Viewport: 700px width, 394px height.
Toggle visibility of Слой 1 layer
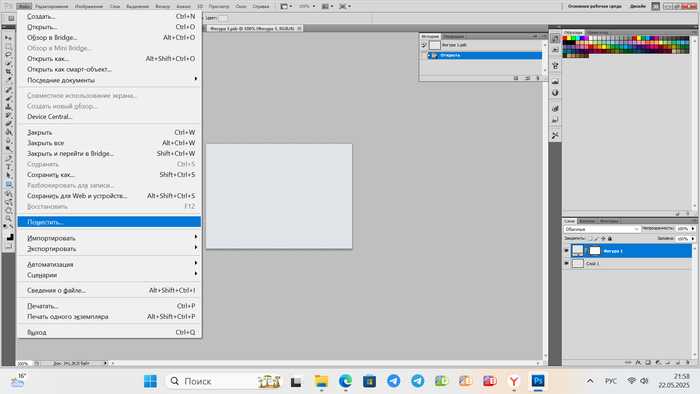tap(567, 264)
